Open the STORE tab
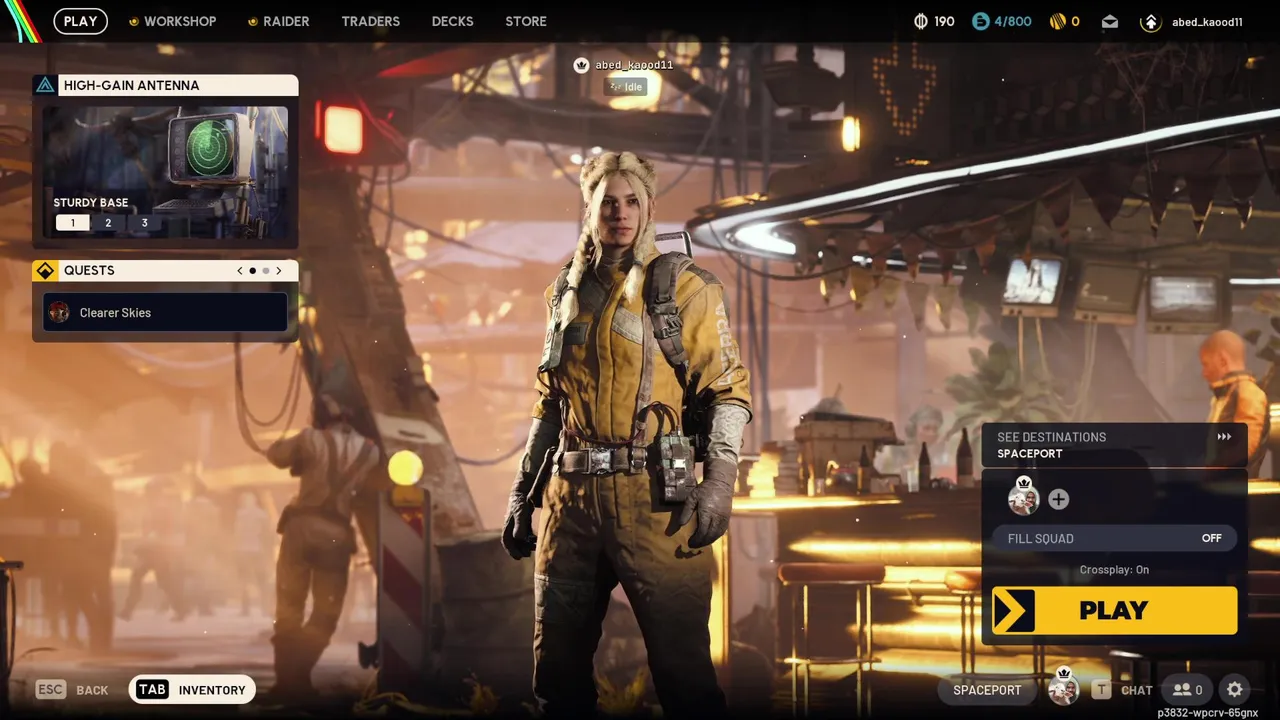Viewport: 1280px width, 720px height. 526,21
